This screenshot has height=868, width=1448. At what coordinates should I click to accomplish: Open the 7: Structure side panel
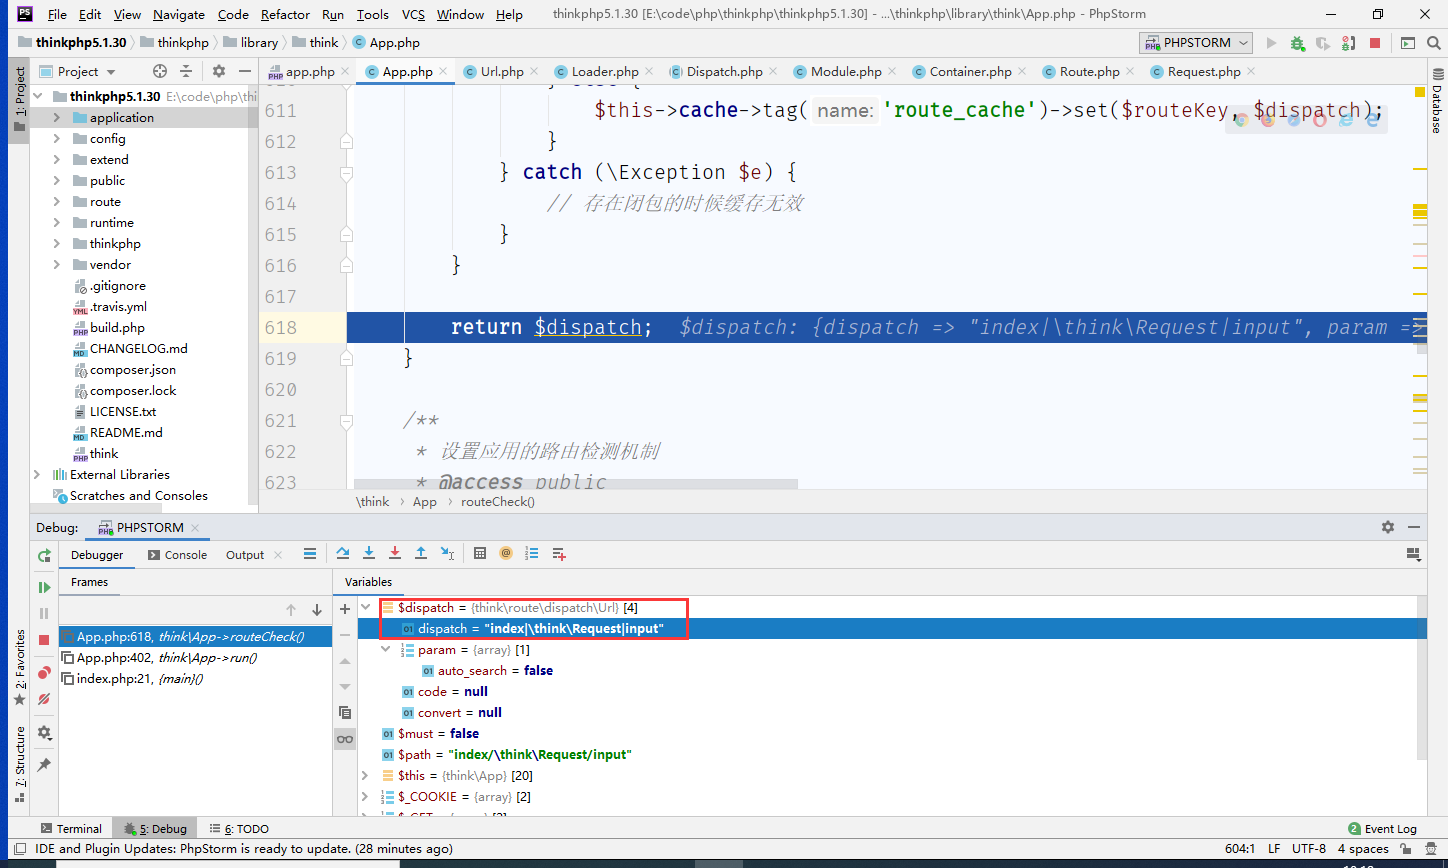[x=19, y=765]
